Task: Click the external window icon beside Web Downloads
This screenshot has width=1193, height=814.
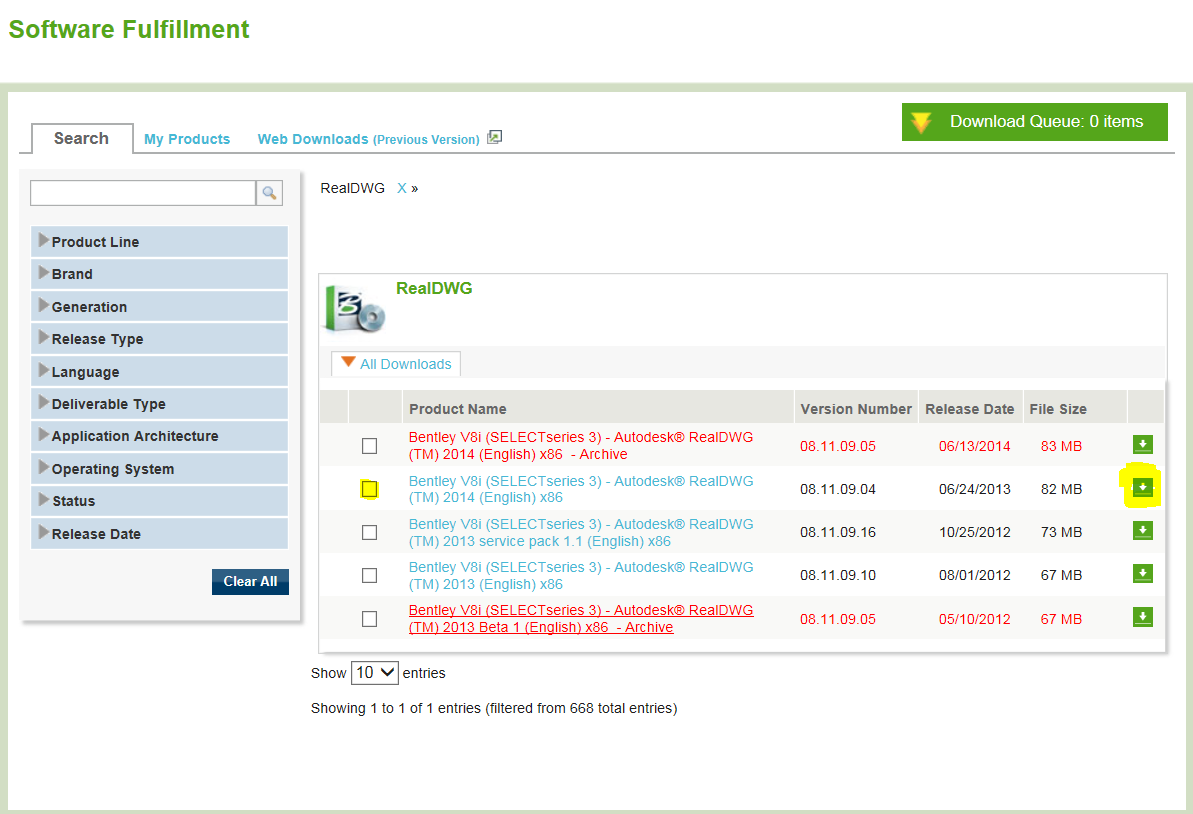Action: coord(495,137)
